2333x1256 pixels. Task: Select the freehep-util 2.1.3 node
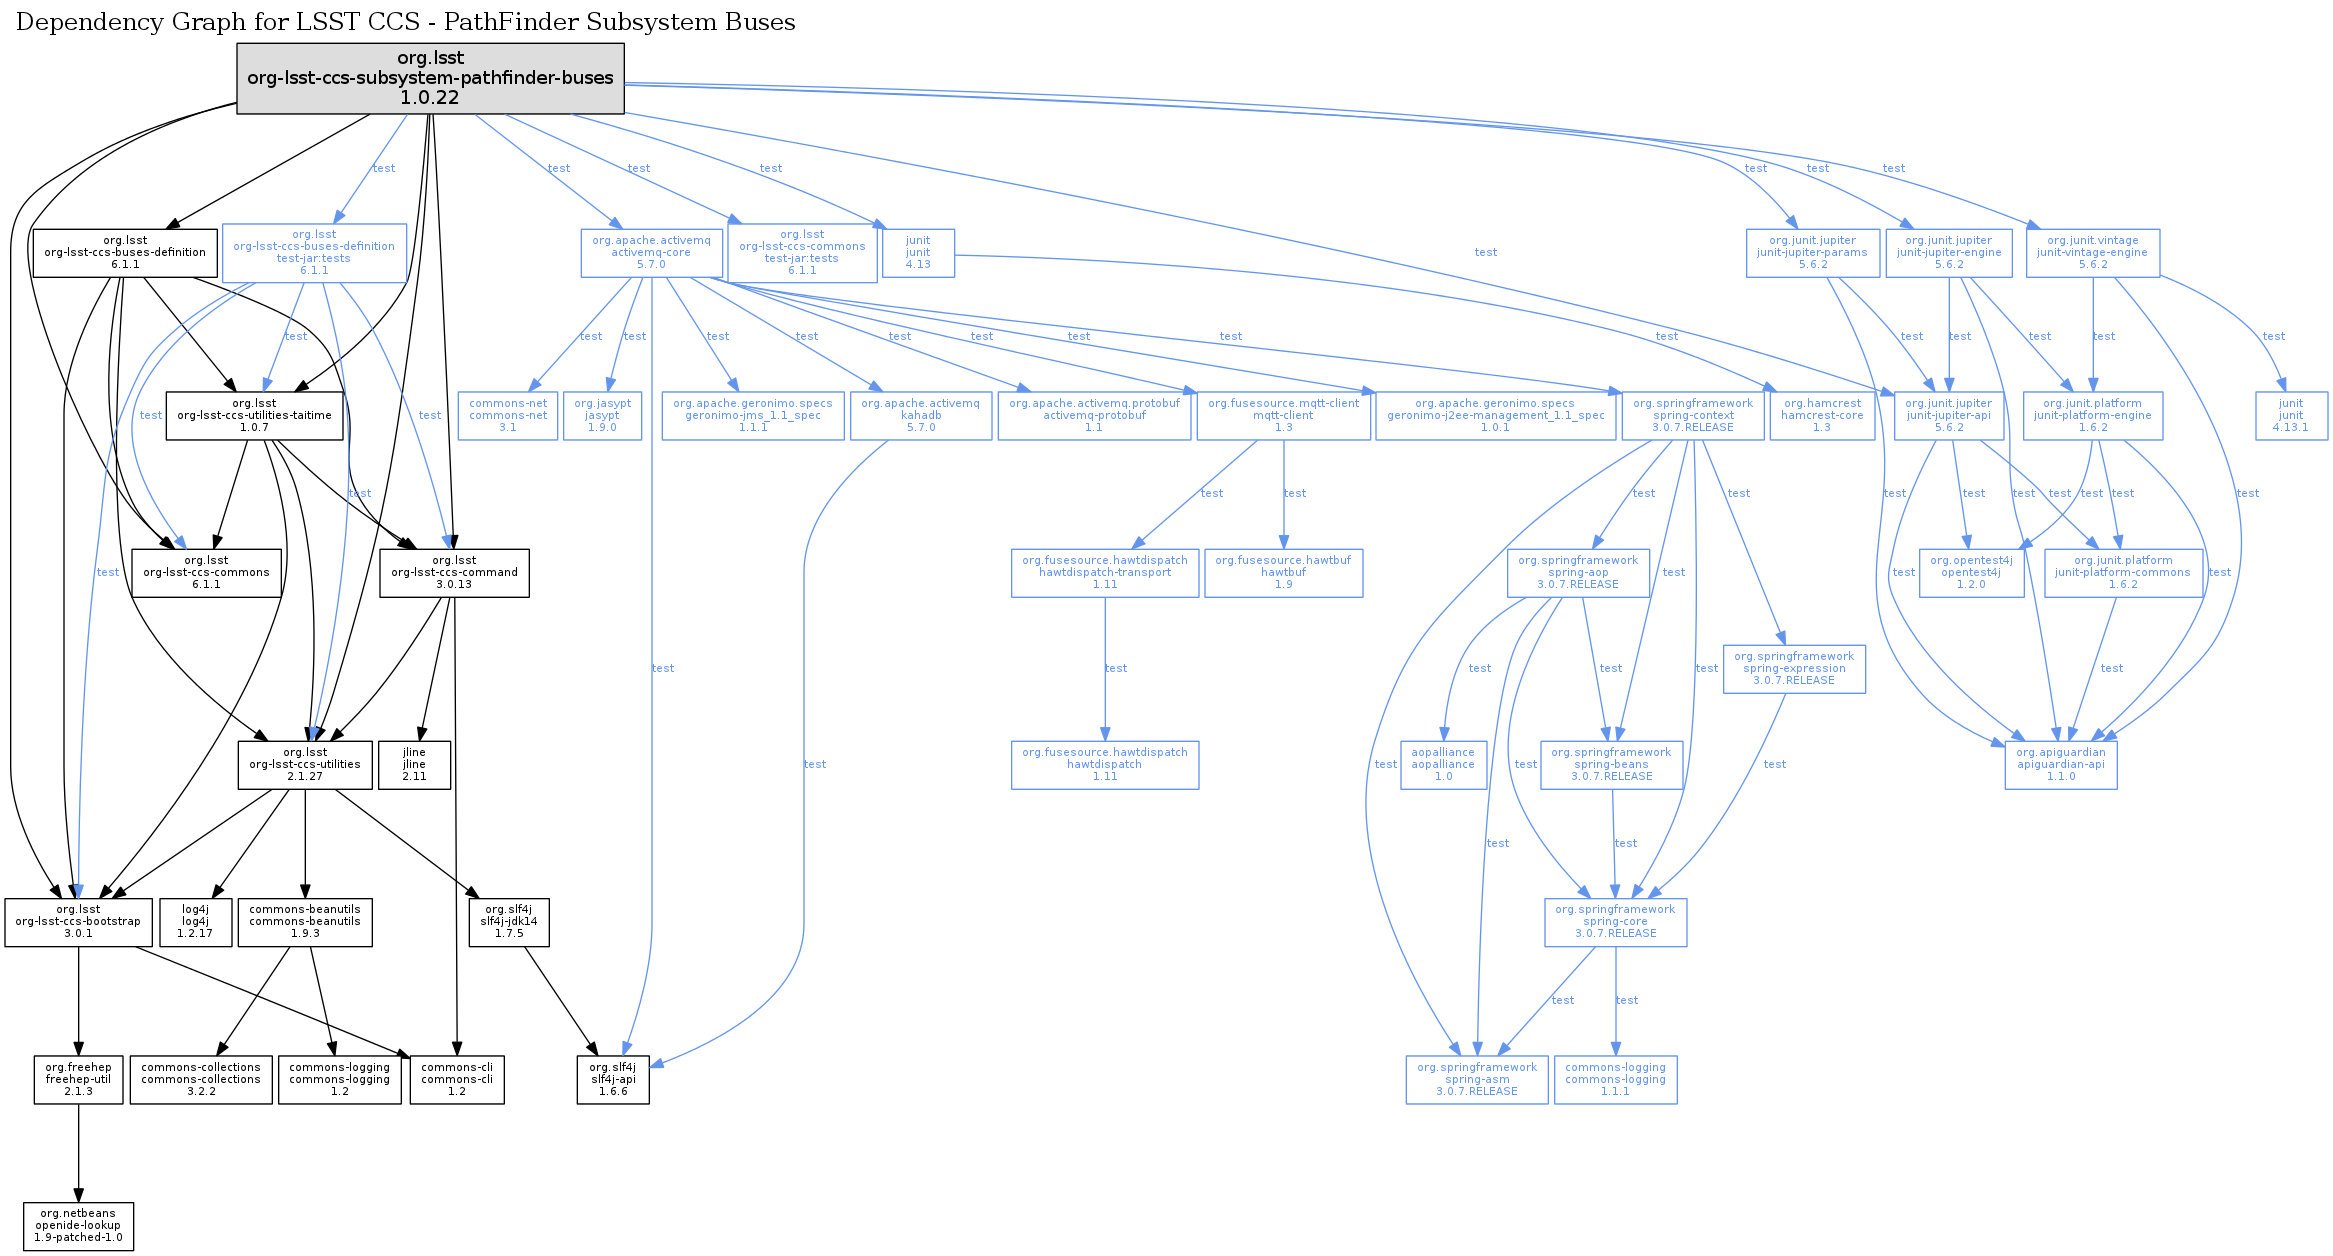[x=78, y=1080]
